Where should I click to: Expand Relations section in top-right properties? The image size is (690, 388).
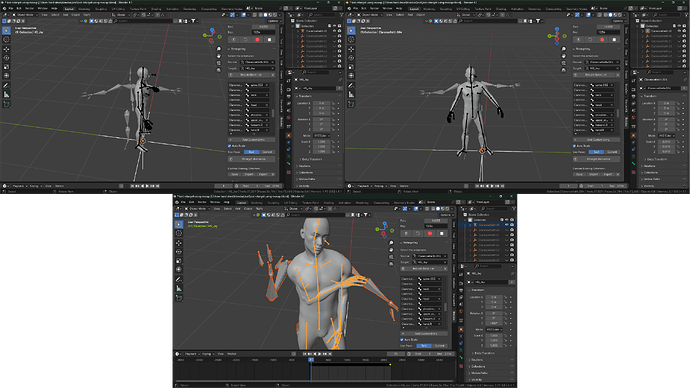(x=650, y=166)
